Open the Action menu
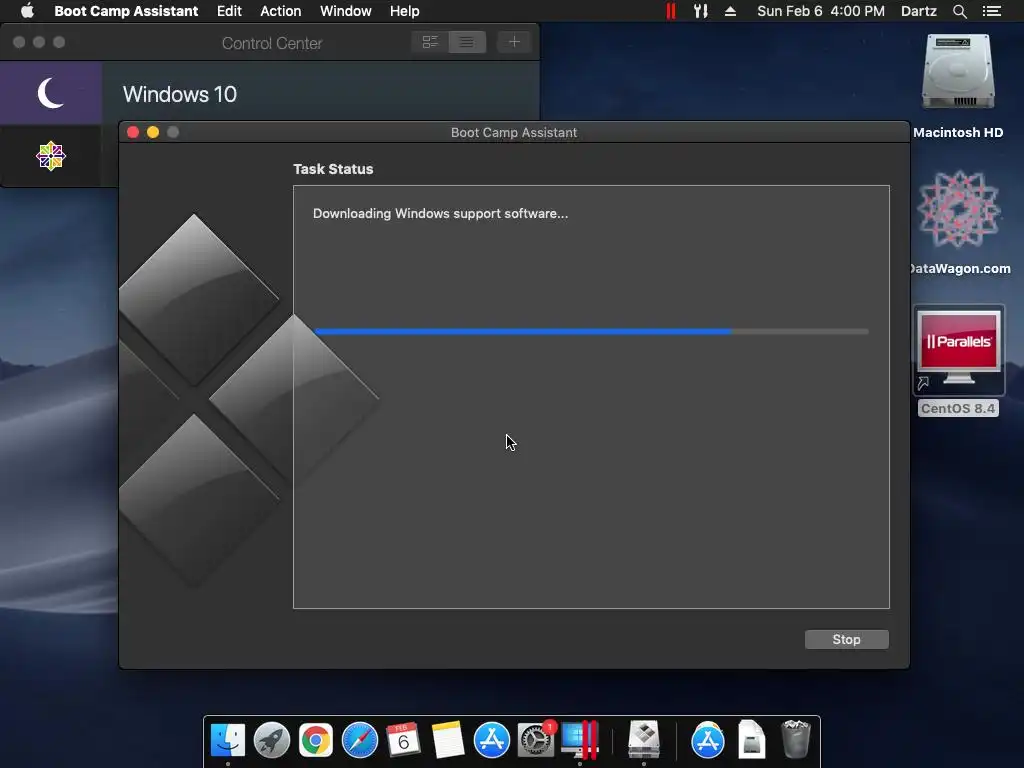Screen dimensions: 1024x768 [281, 11]
